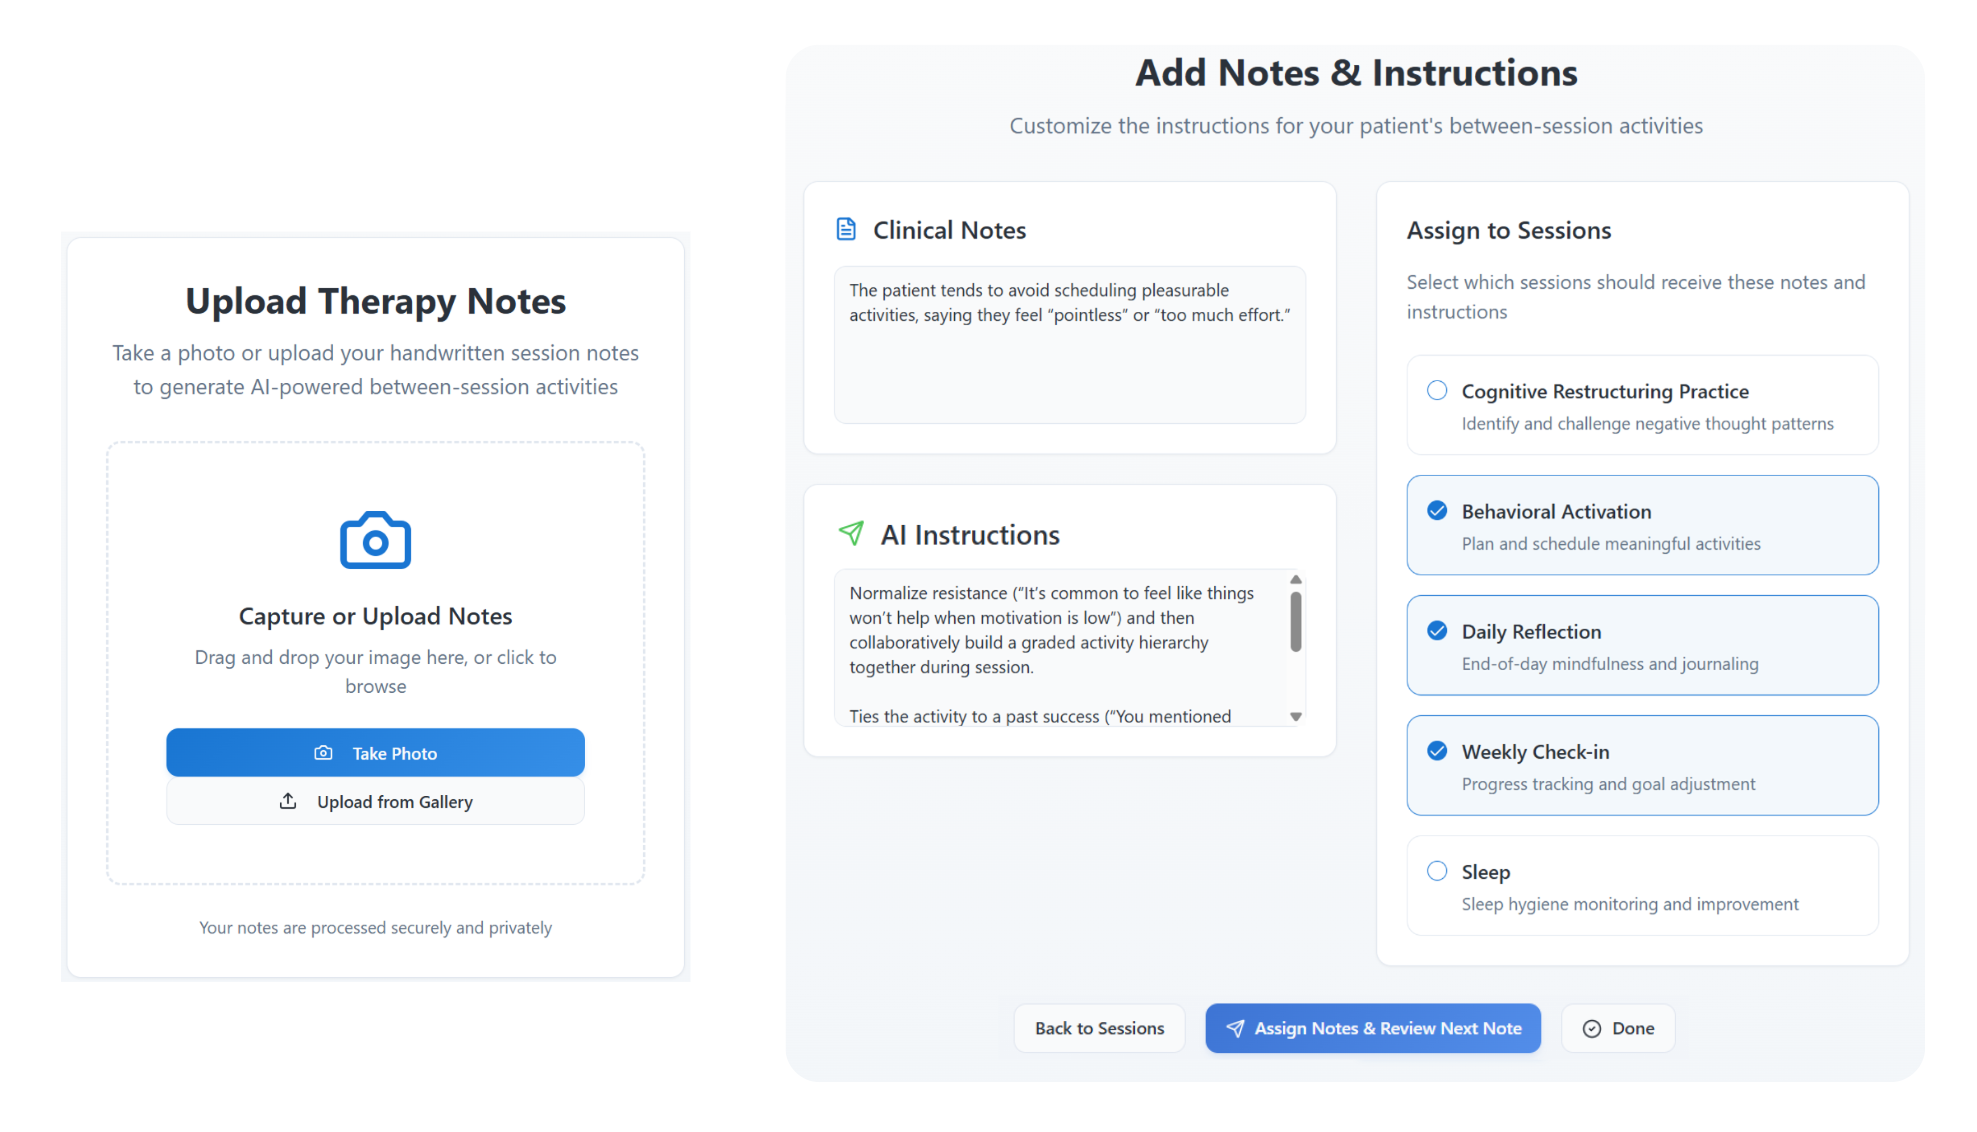
Task: Deselect the Weekly Check-in session
Action: pos(1437,750)
